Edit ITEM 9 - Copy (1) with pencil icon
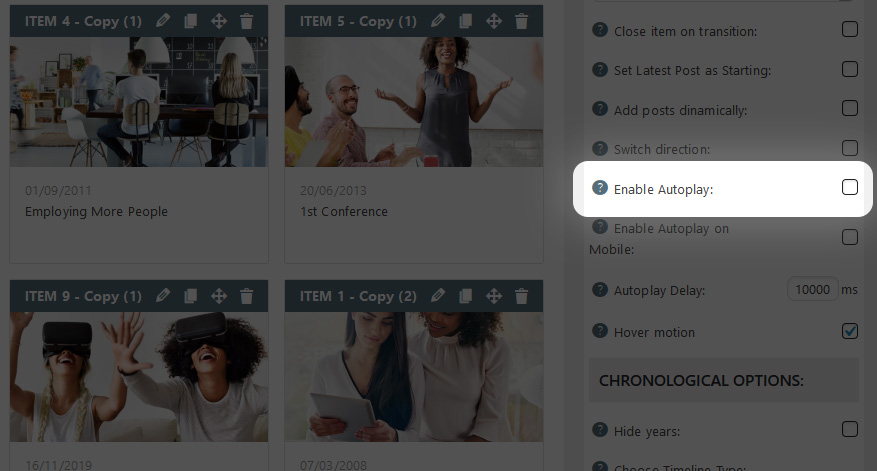 click(163, 296)
